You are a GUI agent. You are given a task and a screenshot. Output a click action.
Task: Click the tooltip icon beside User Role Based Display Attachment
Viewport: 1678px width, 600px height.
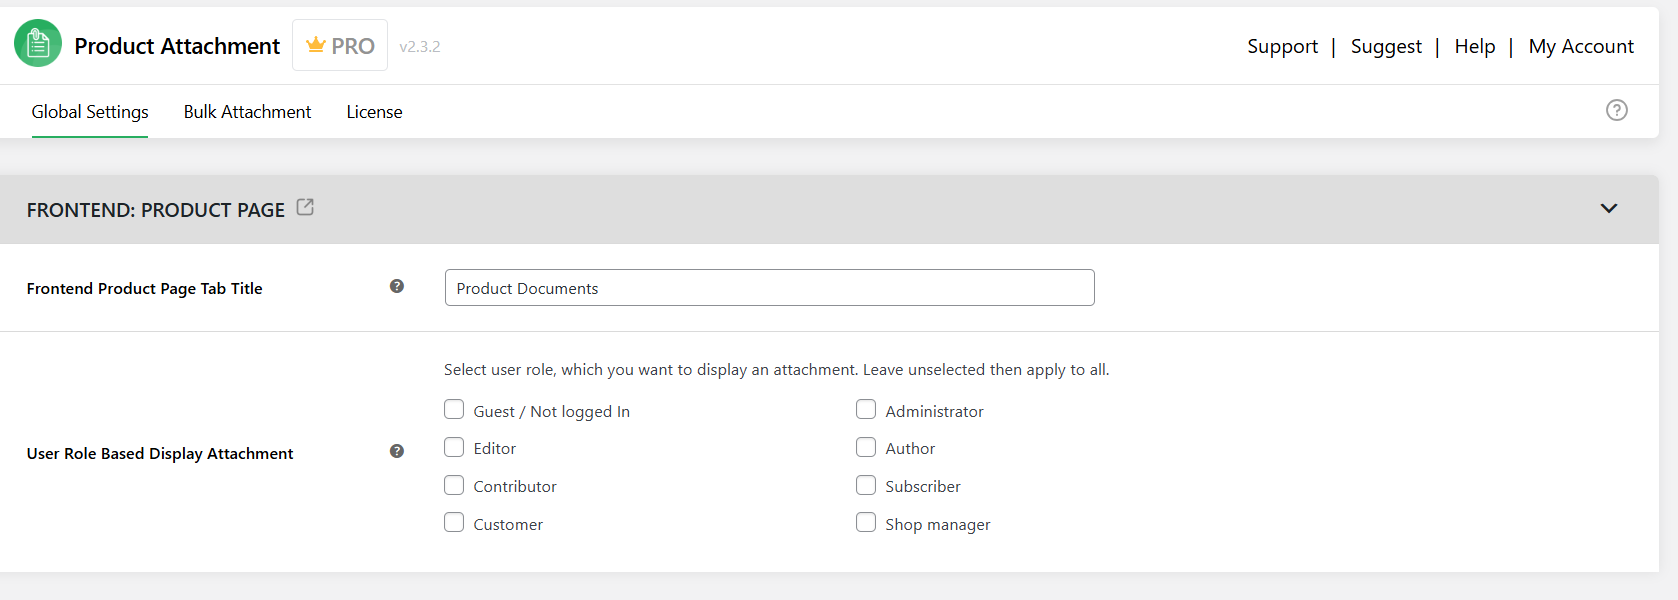coord(397,451)
